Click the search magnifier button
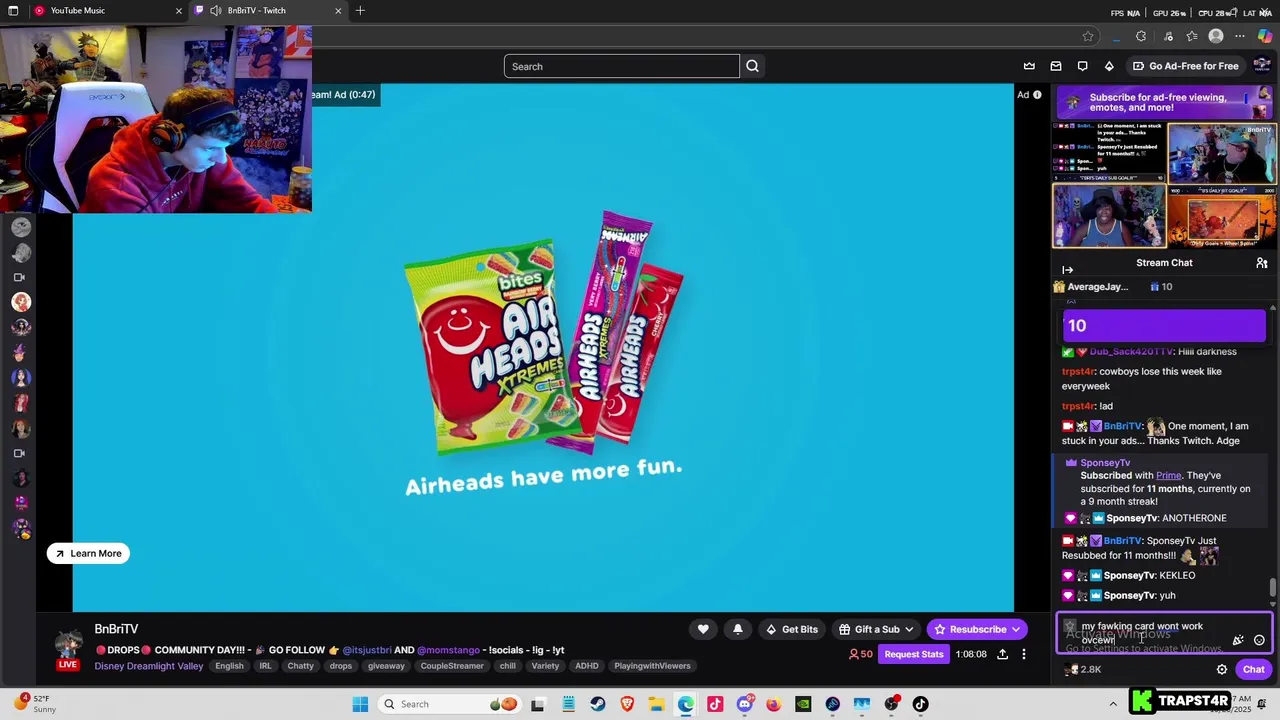Image resolution: width=1280 pixels, height=720 pixels. click(752, 66)
